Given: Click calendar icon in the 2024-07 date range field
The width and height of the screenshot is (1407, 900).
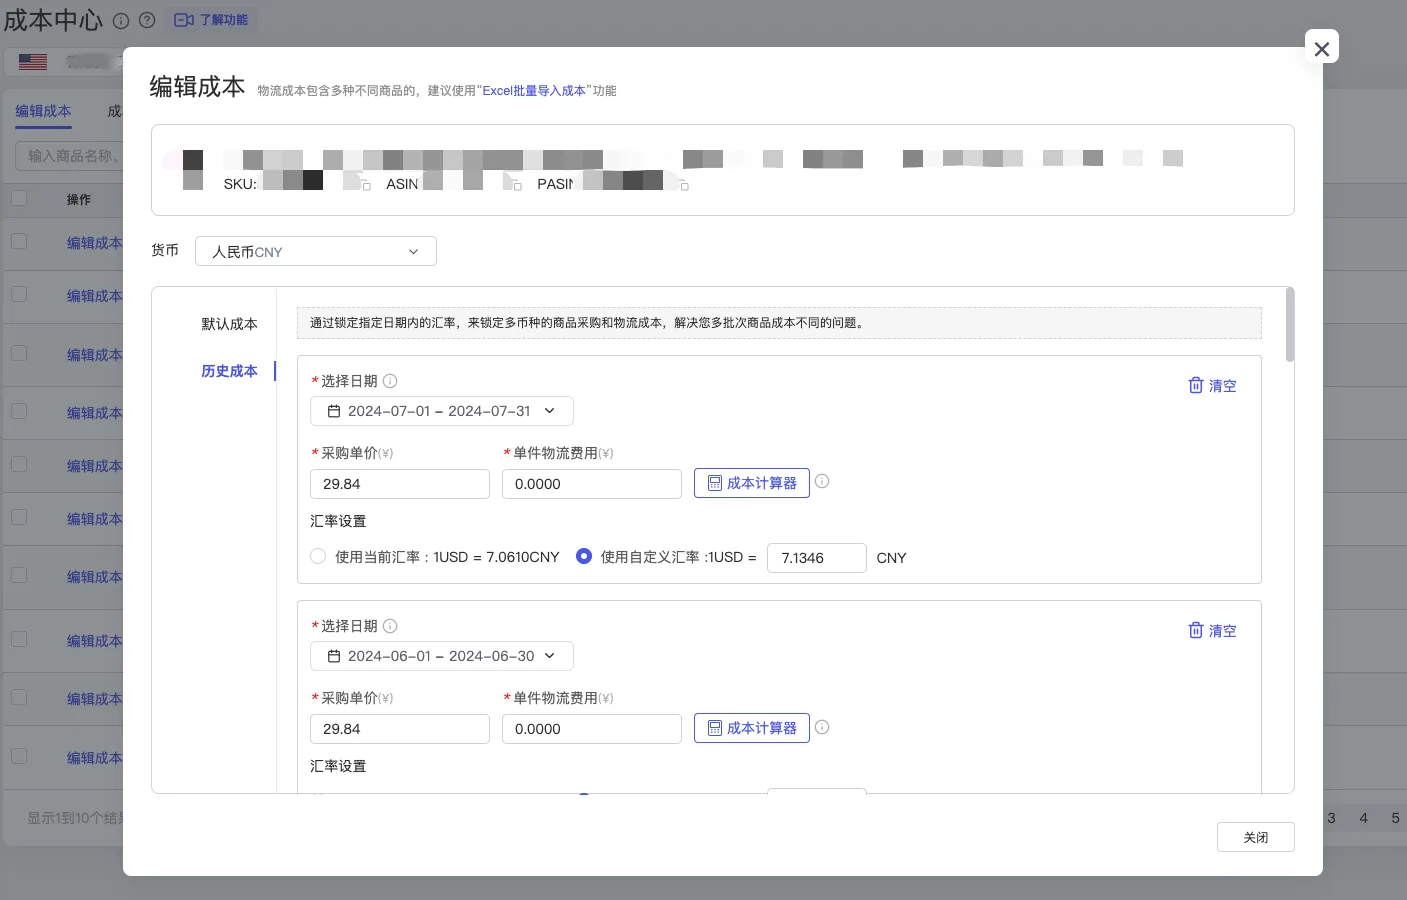Looking at the screenshot, I should coord(334,411).
